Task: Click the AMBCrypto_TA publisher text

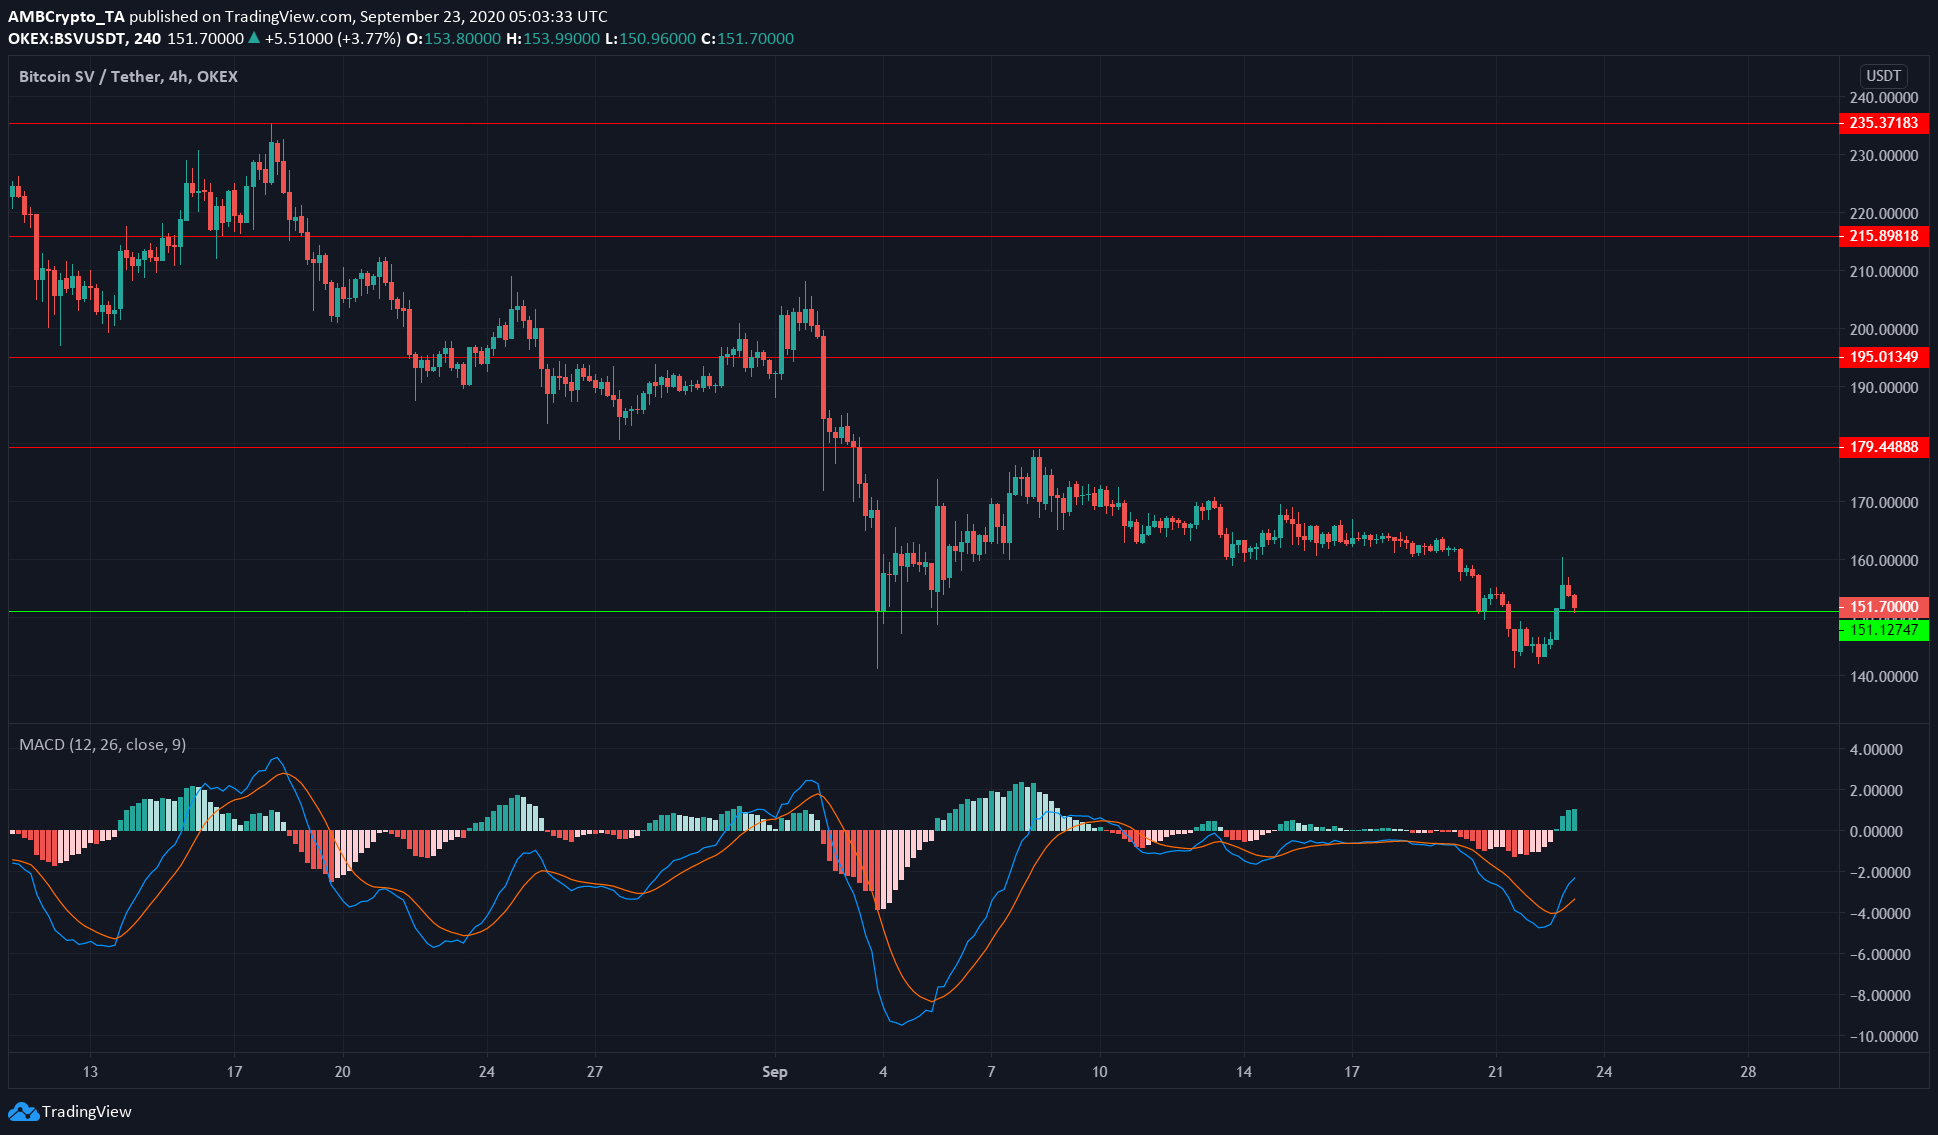Action: click(x=67, y=17)
